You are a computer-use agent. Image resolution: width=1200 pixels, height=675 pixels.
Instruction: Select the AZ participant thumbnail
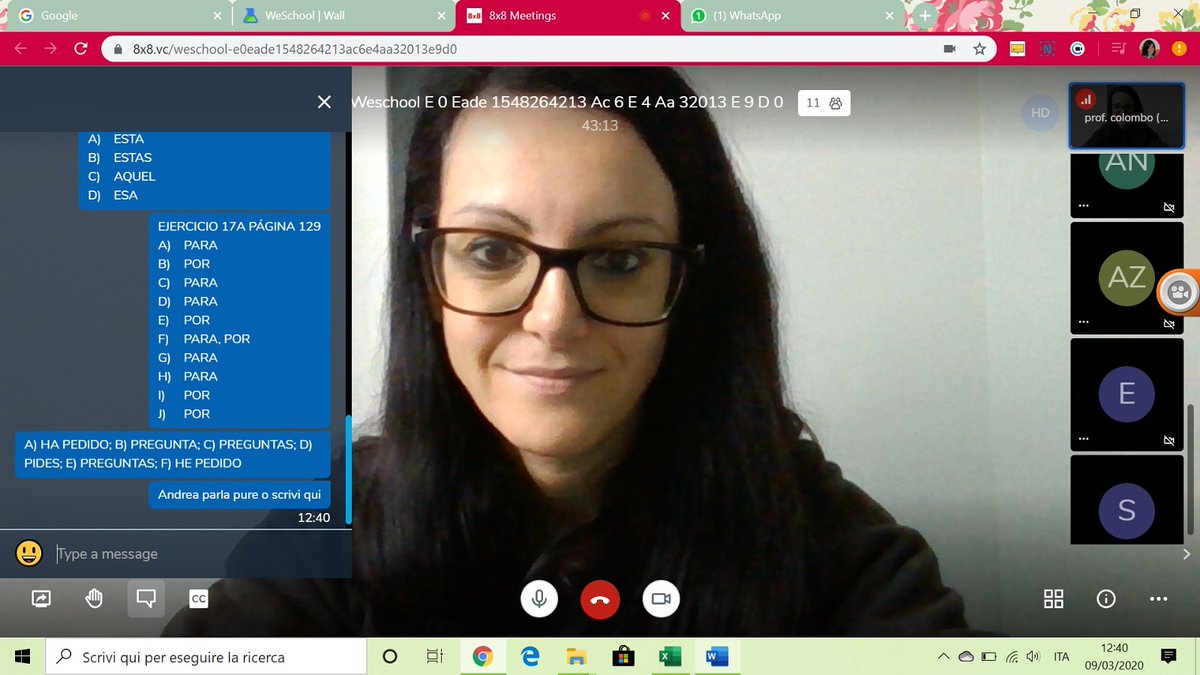(x=1127, y=277)
